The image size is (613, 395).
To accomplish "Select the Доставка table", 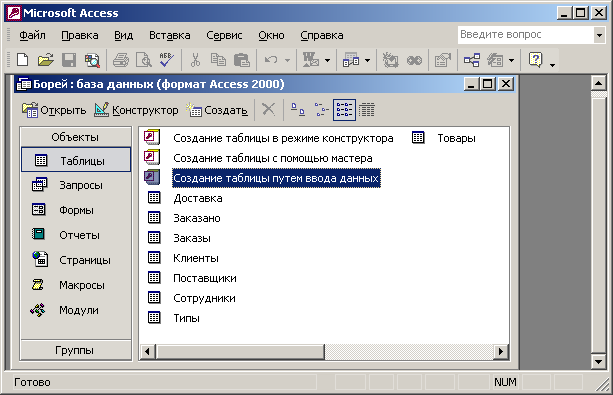I will pyautogui.click(x=185, y=198).
